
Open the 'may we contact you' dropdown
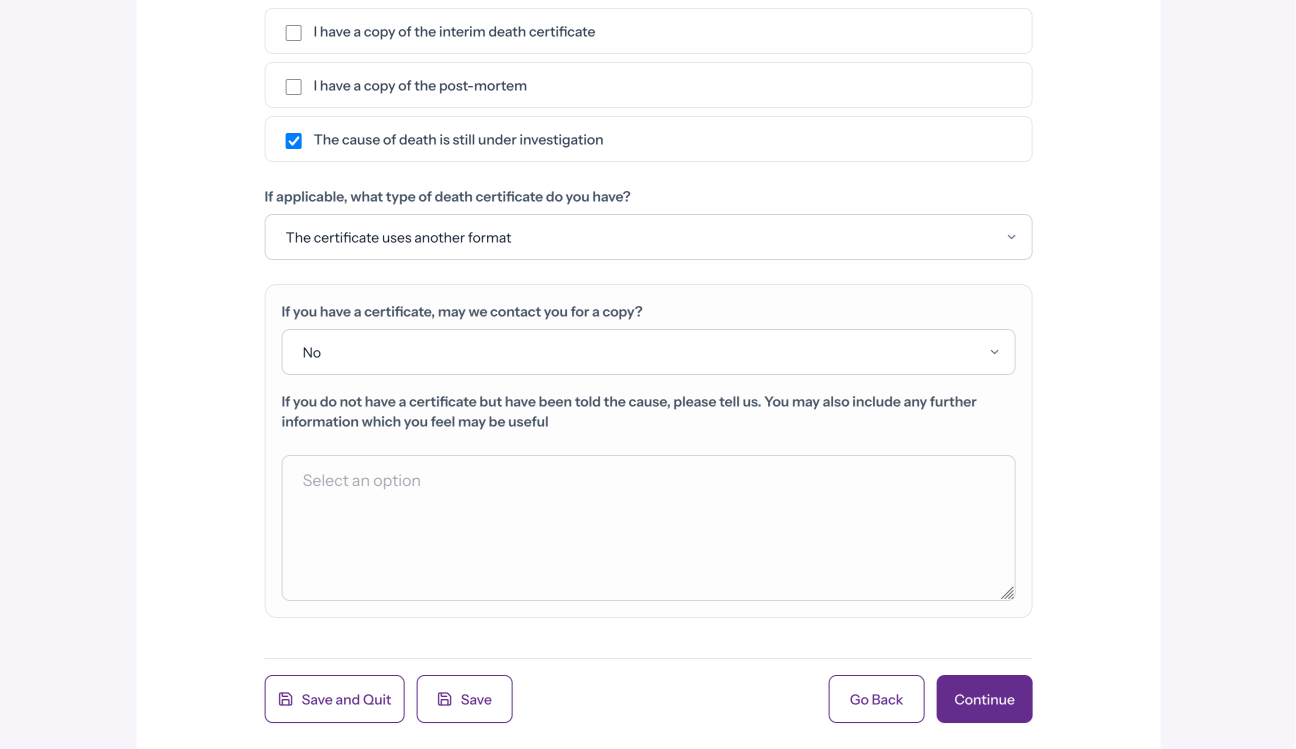pyautogui.click(x=648, y=352)
